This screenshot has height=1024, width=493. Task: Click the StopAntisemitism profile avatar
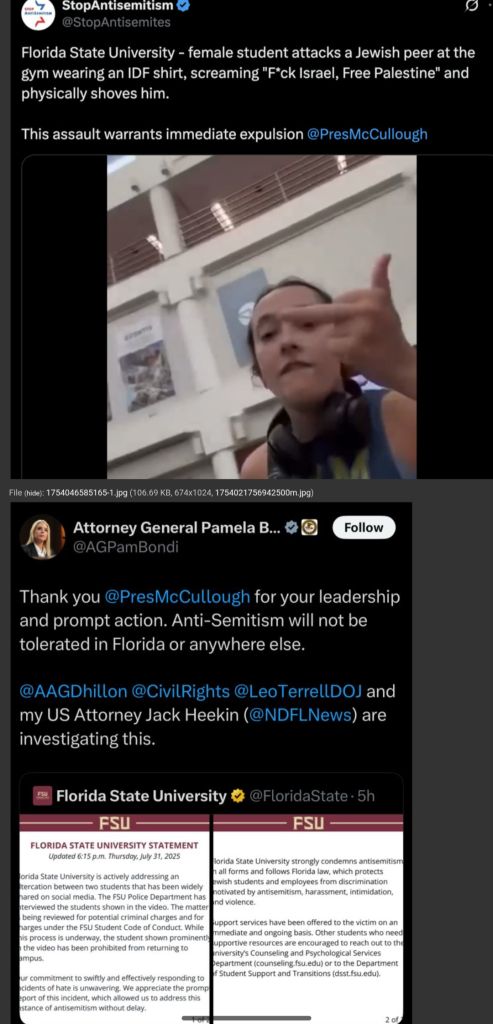tap(37, 14)
